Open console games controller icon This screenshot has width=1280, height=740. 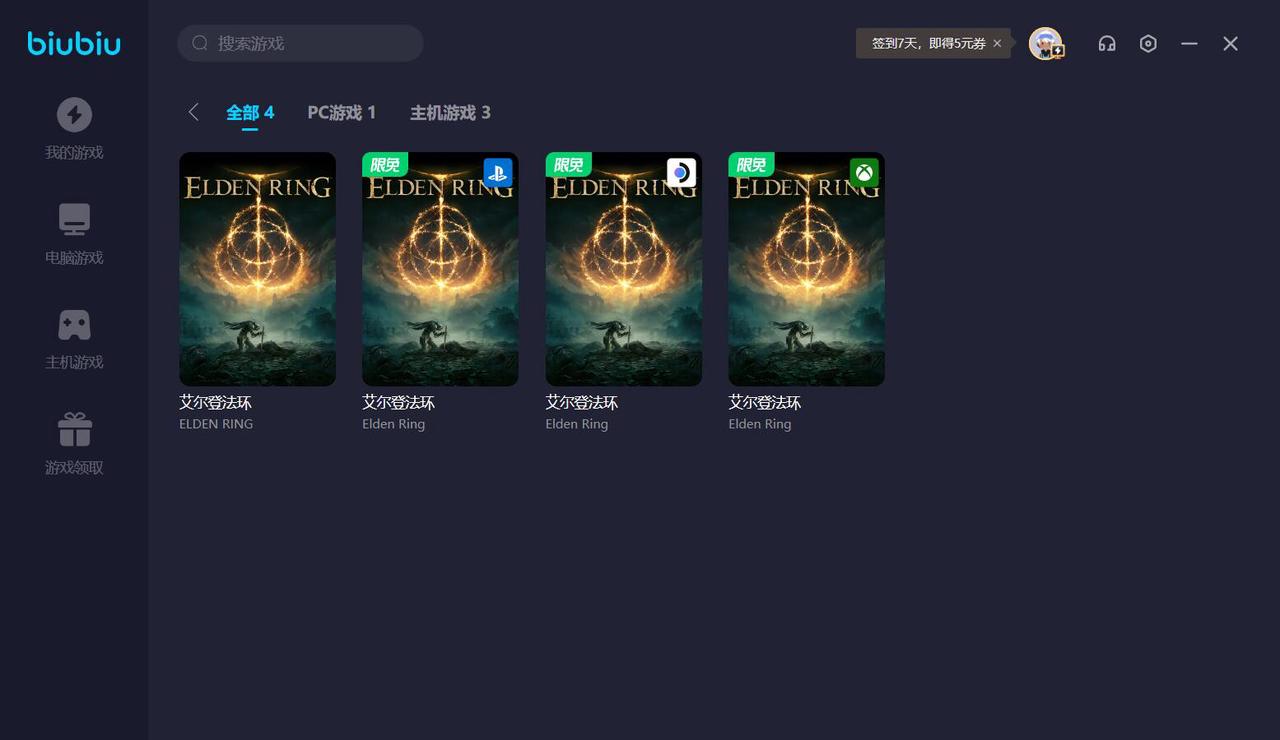point(74,324)
